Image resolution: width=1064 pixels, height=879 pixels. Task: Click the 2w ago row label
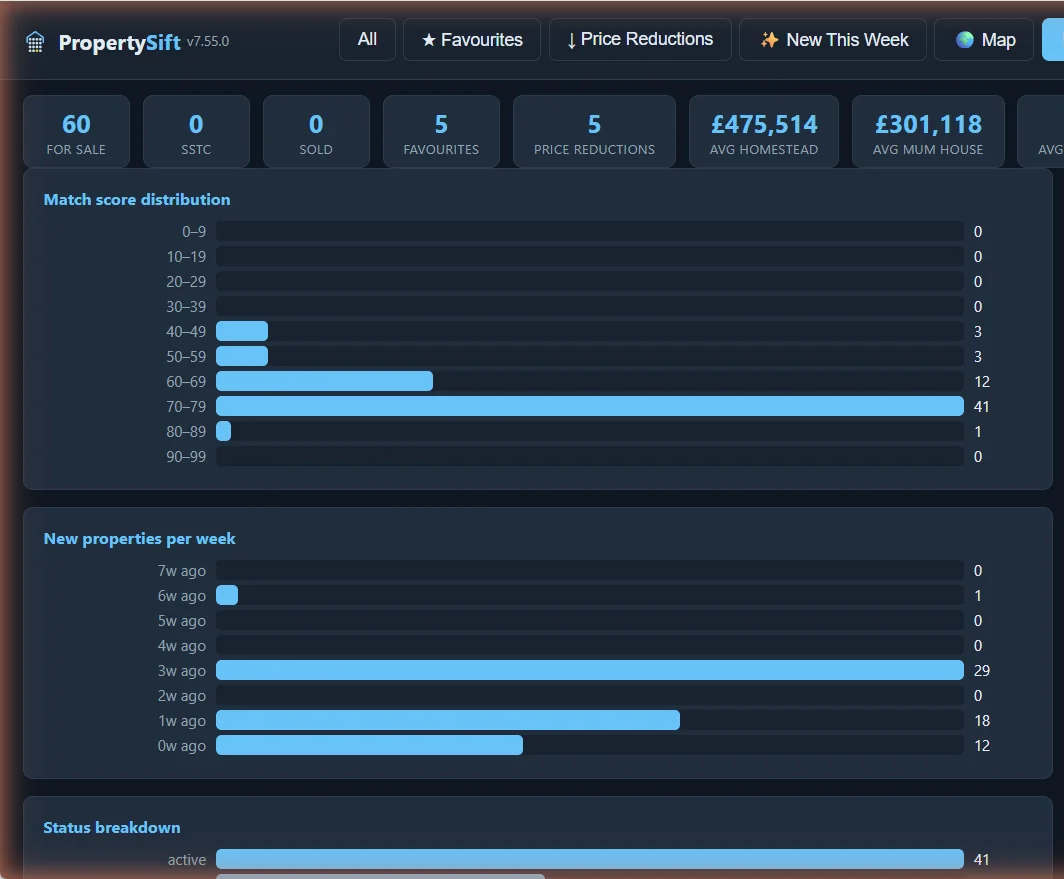[x=182, y=696]
